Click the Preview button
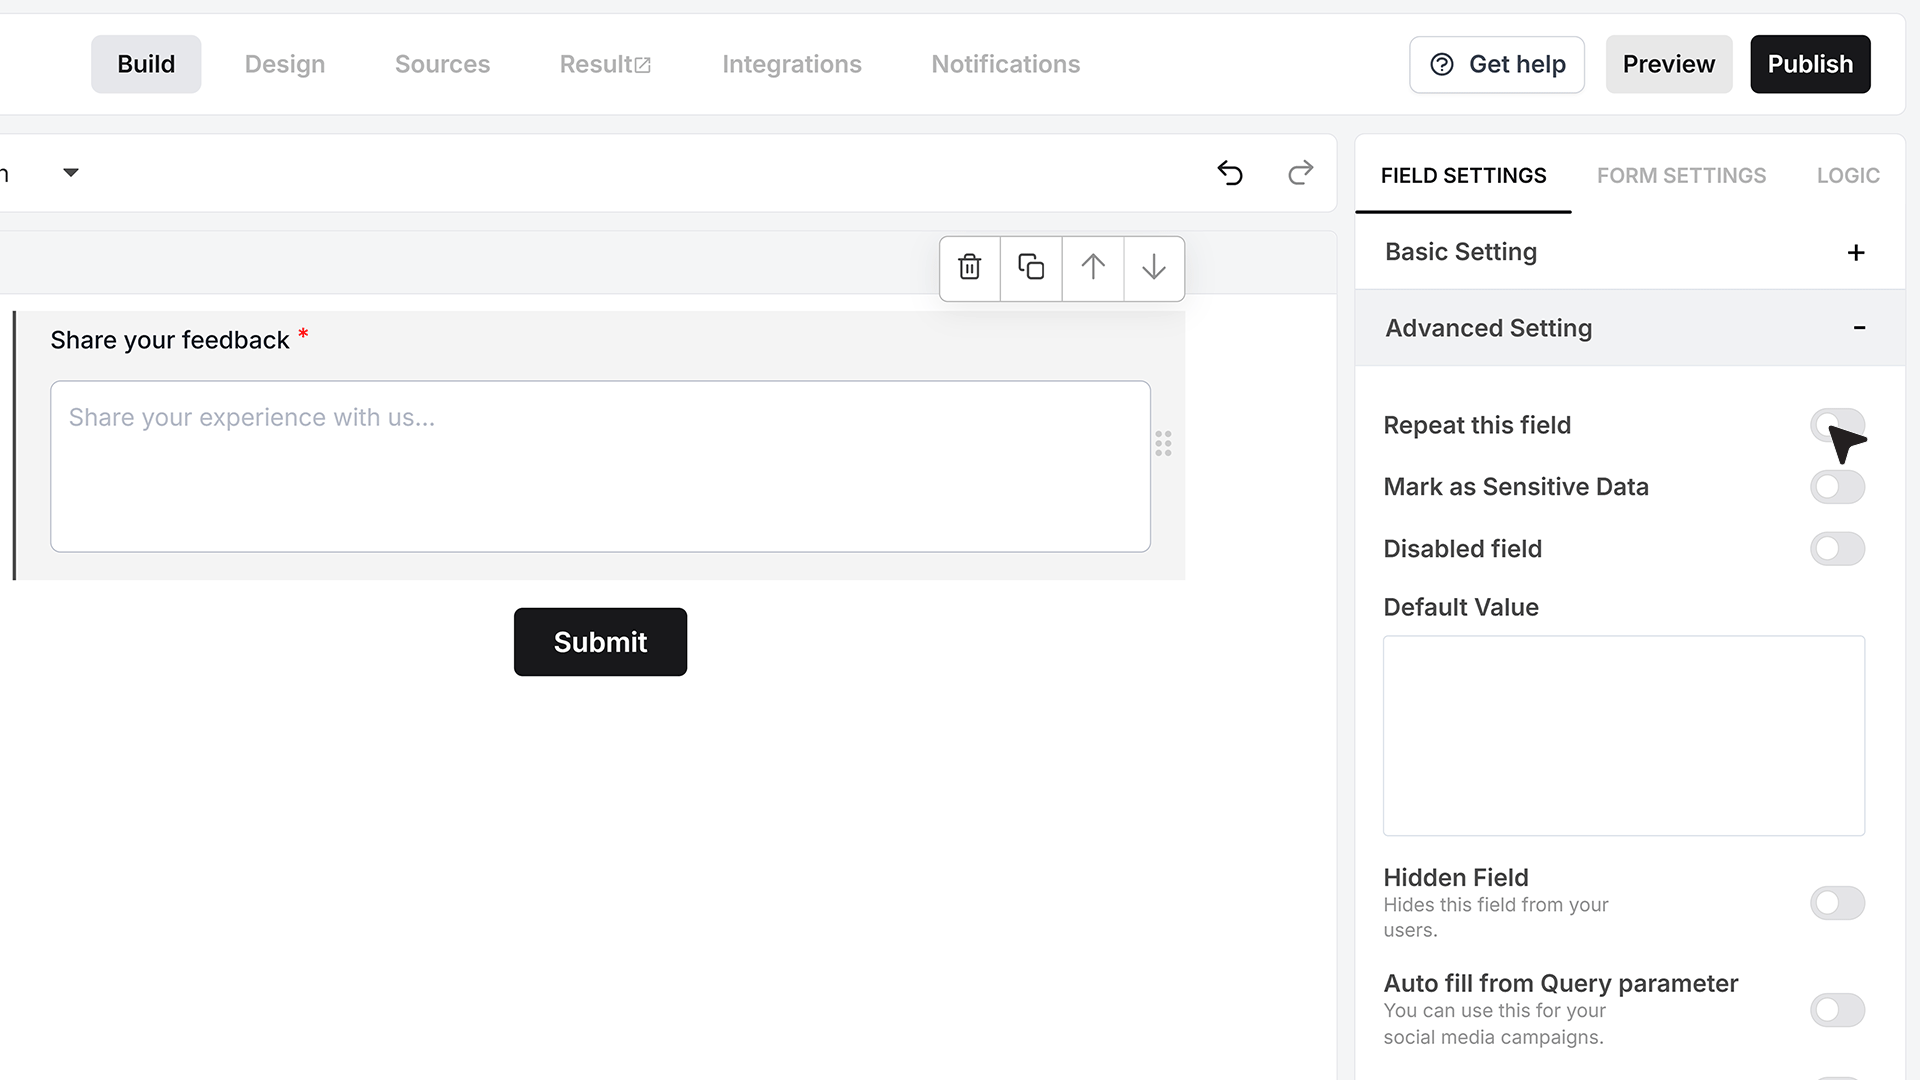Viewport: 1920px width, 1080px height. coord(1668,64)
